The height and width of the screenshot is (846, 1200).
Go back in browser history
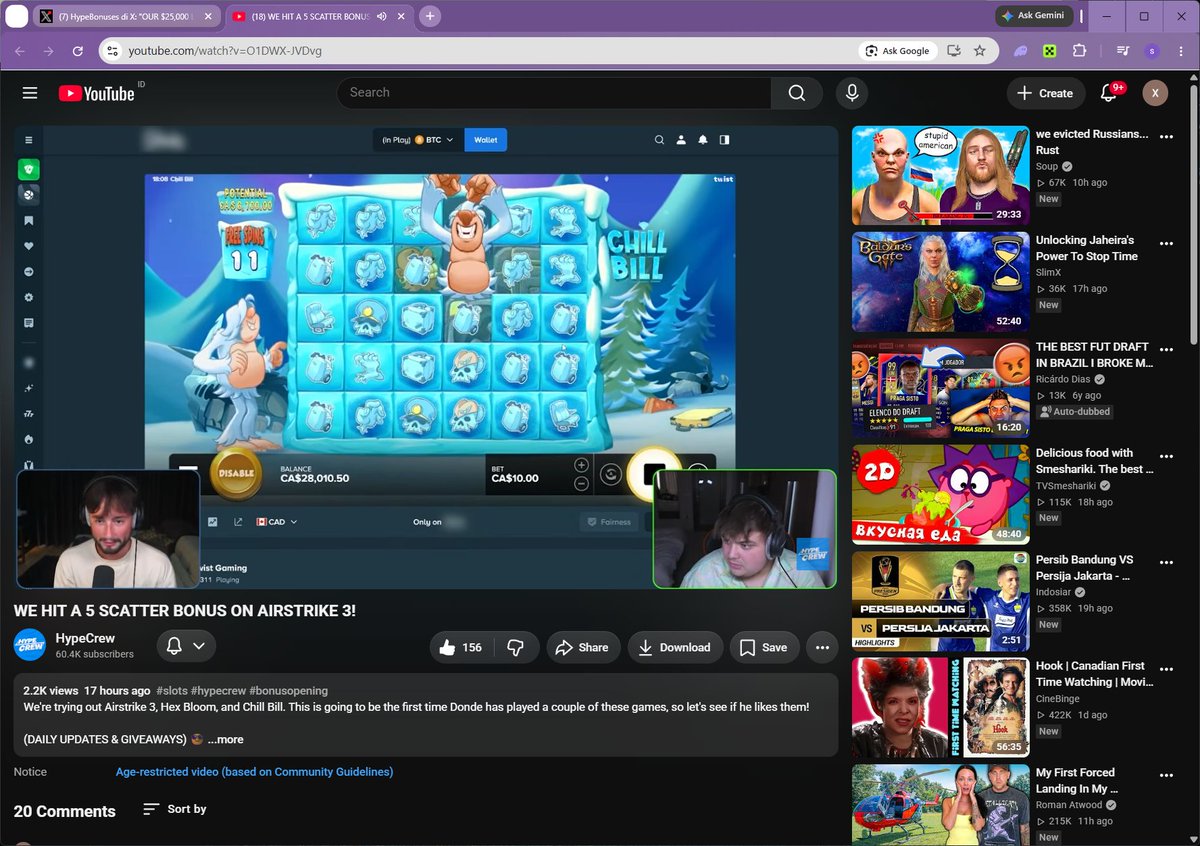click(20, 51)
